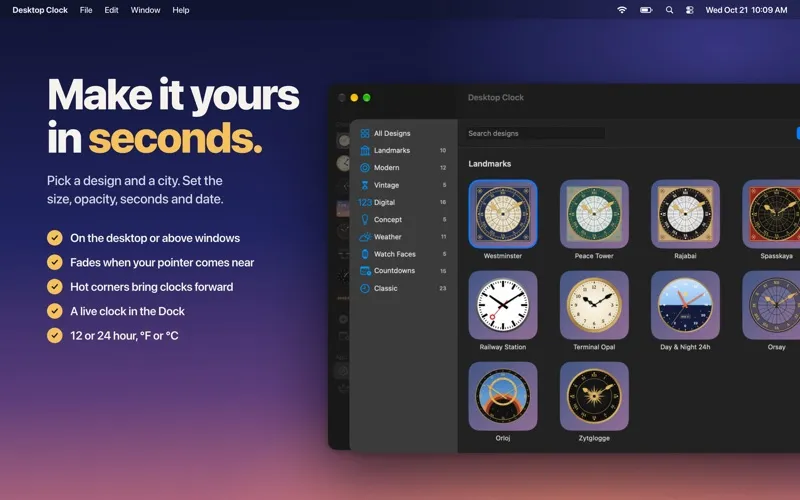Image resolution: width=800 pixels, height=500 pixels.
Task: Select the Day & Night 24h design
Action: [x=685, y=305]
